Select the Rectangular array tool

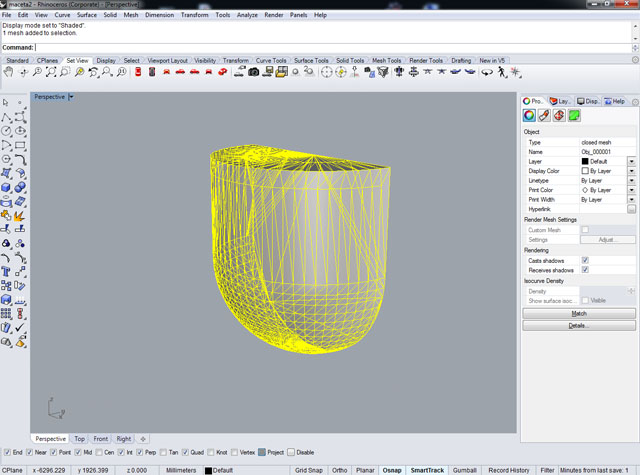coord(6,314)
